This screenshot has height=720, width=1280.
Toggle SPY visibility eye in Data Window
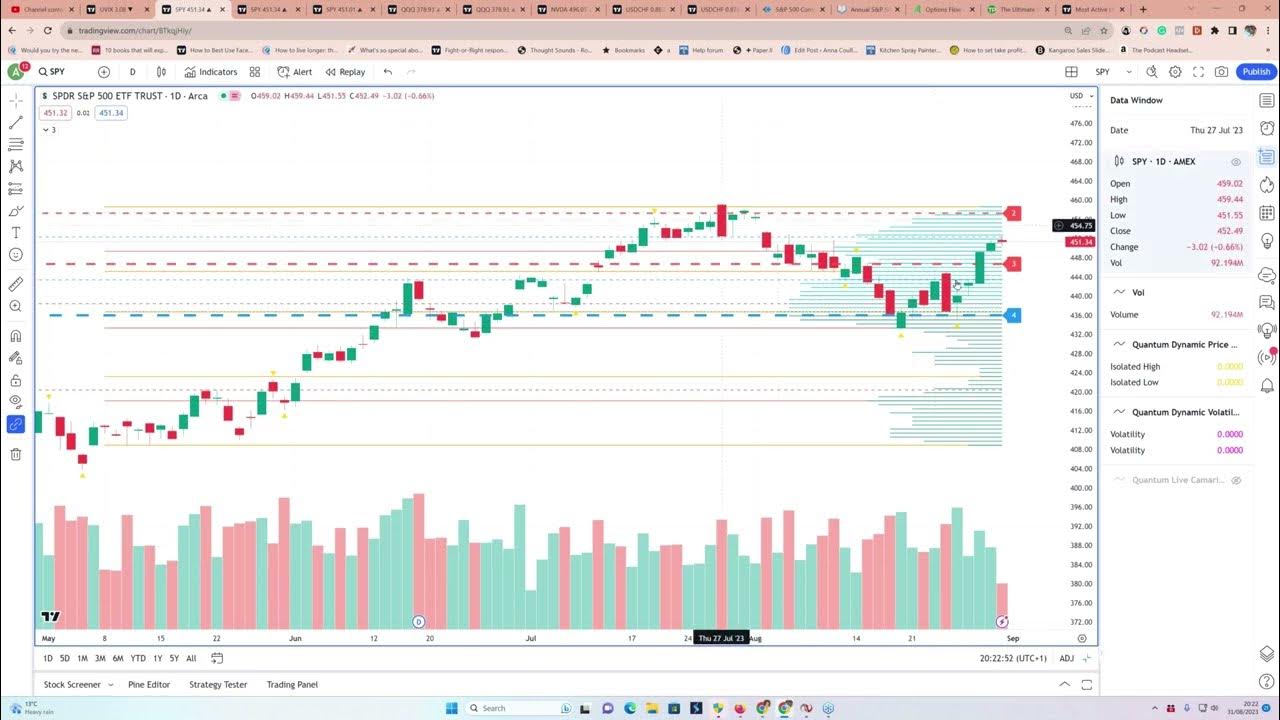pyautogui.click(x=1236, y=162)
